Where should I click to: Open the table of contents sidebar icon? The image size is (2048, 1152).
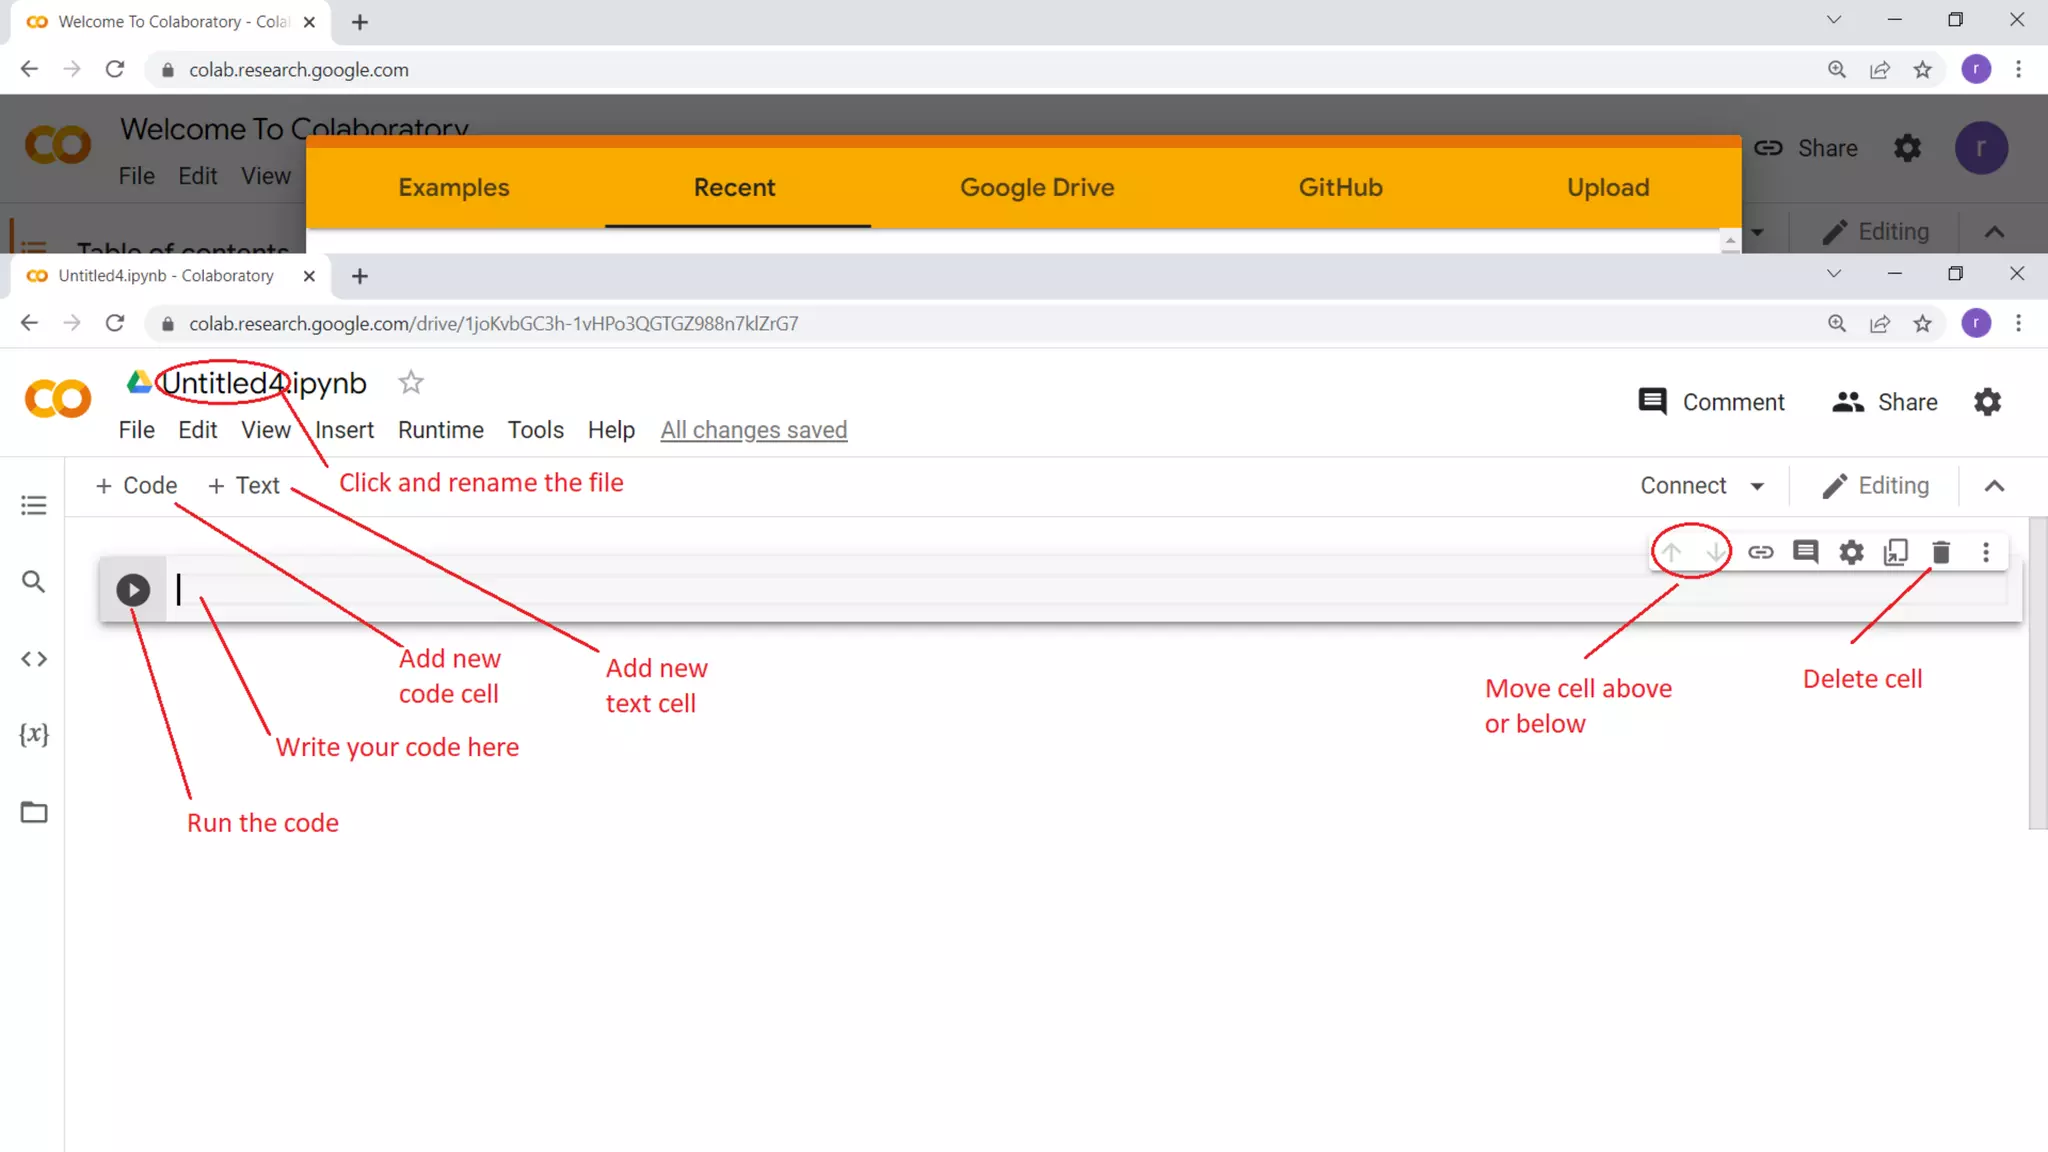click(34, 505)
